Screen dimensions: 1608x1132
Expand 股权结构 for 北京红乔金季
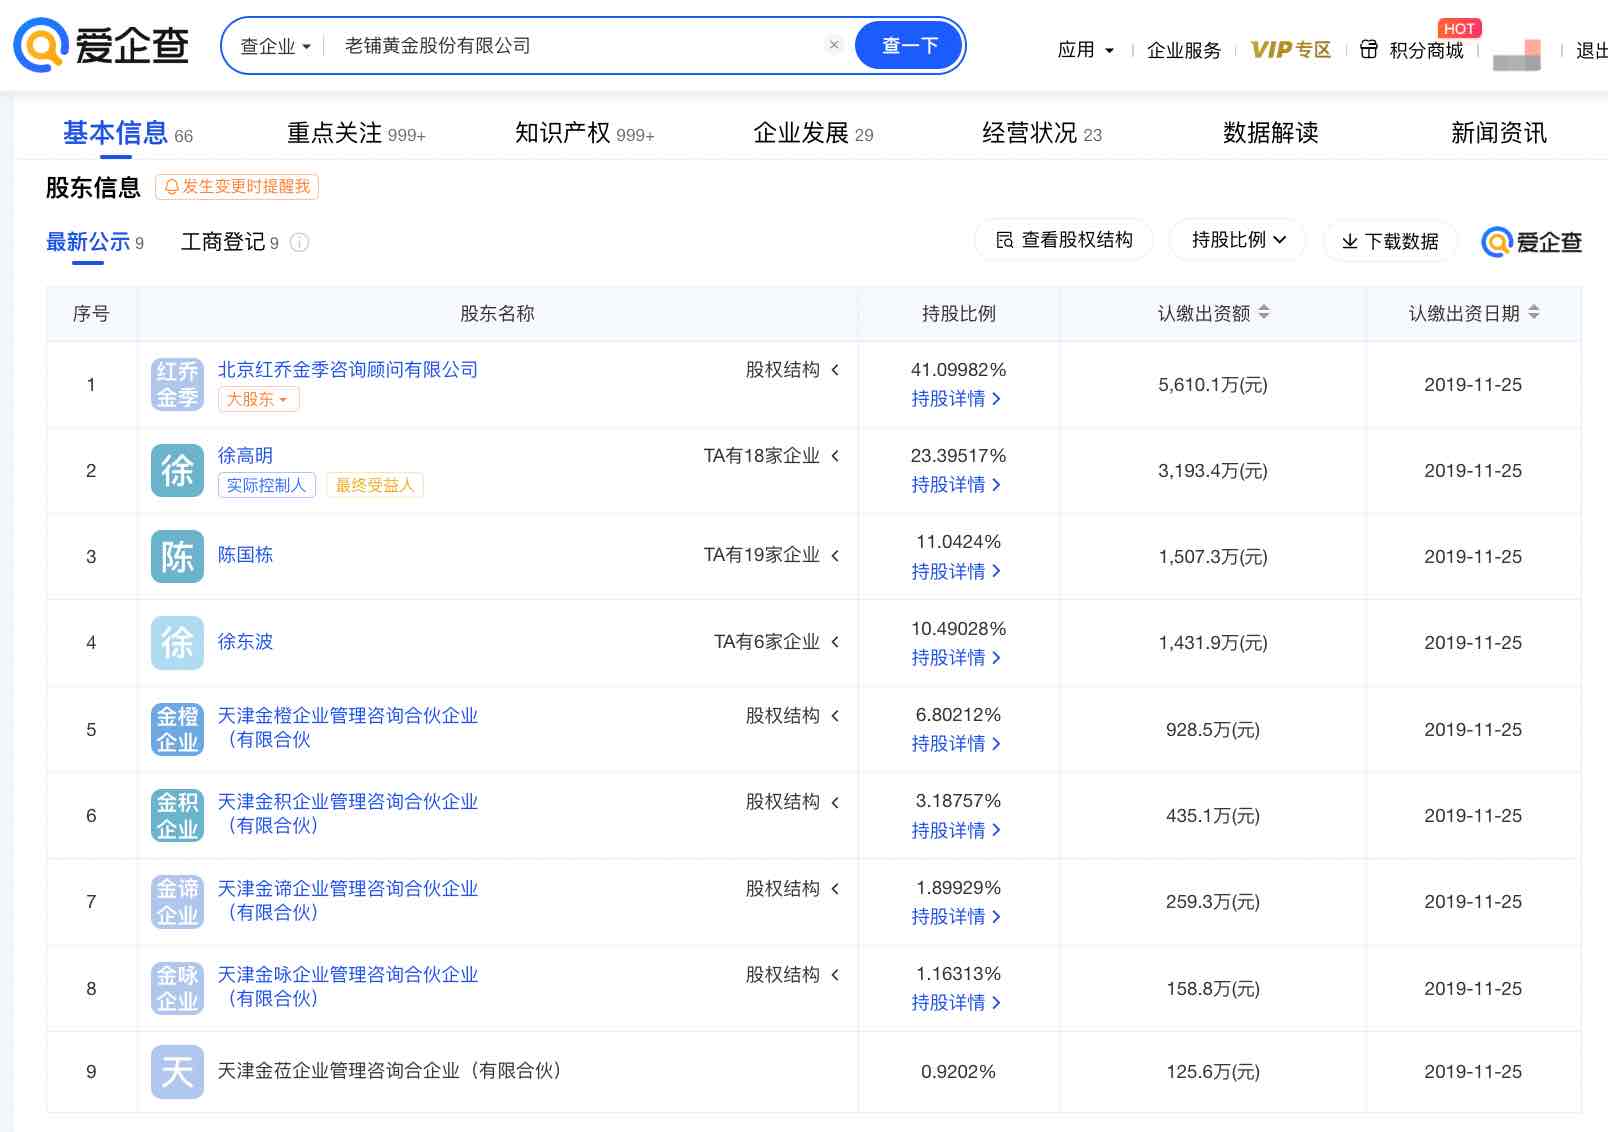(792, 370)
